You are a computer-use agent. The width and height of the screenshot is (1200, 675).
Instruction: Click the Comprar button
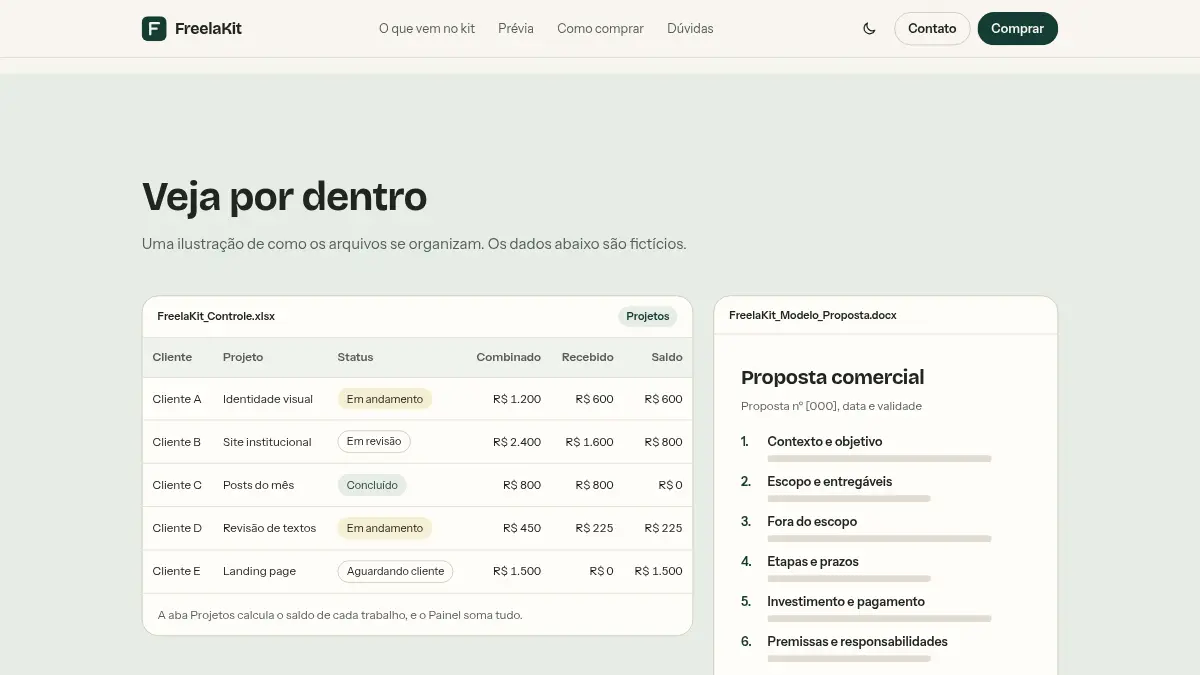1017,29
